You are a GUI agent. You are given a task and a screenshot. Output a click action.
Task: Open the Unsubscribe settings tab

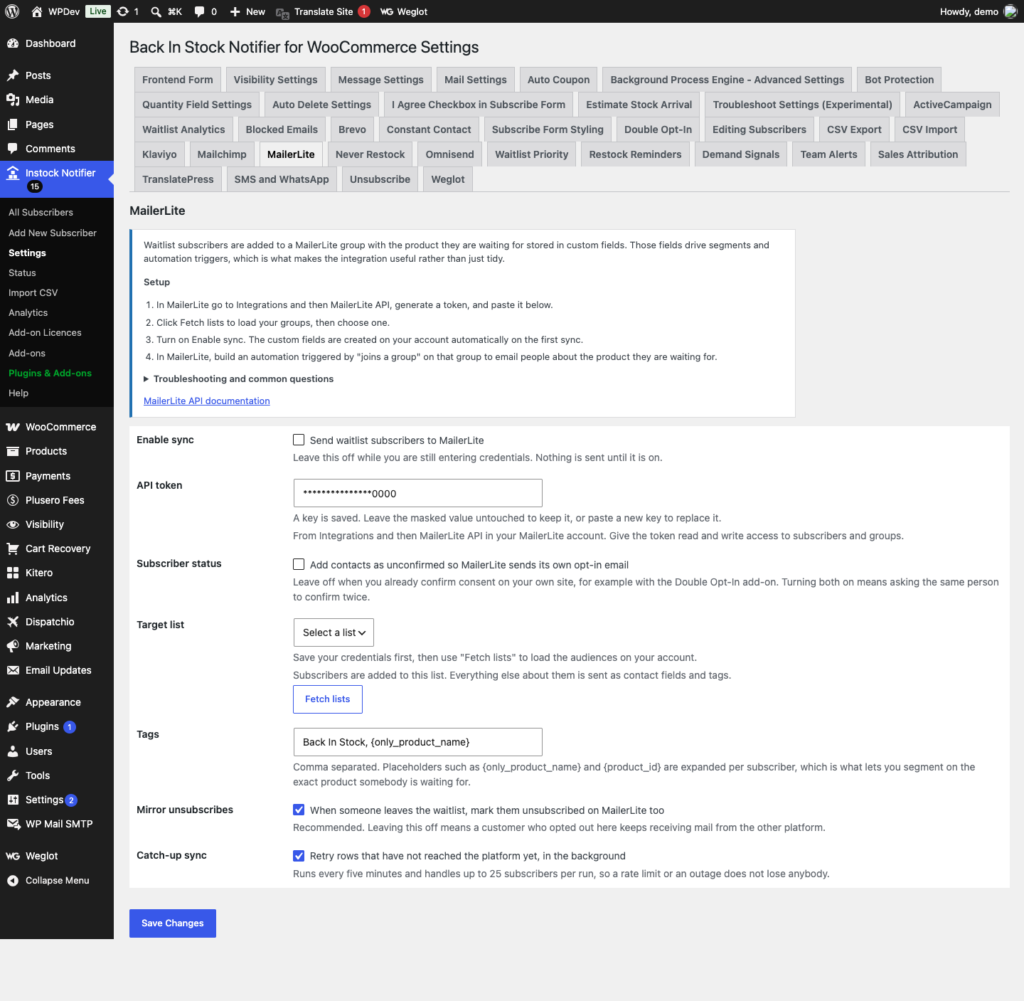pyautogui.click(x=379, y=179)
